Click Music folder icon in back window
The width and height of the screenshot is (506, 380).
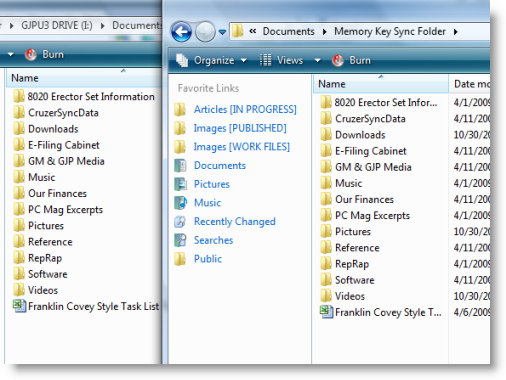(19, 177)
